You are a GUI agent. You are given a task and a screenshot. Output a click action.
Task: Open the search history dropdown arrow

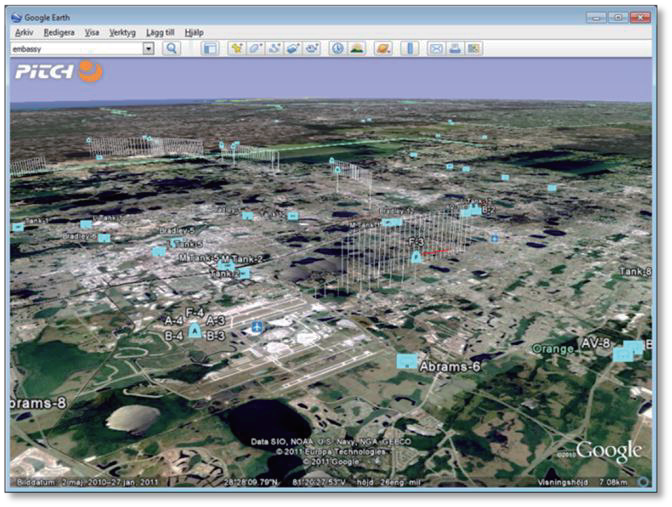pos(148,48)
